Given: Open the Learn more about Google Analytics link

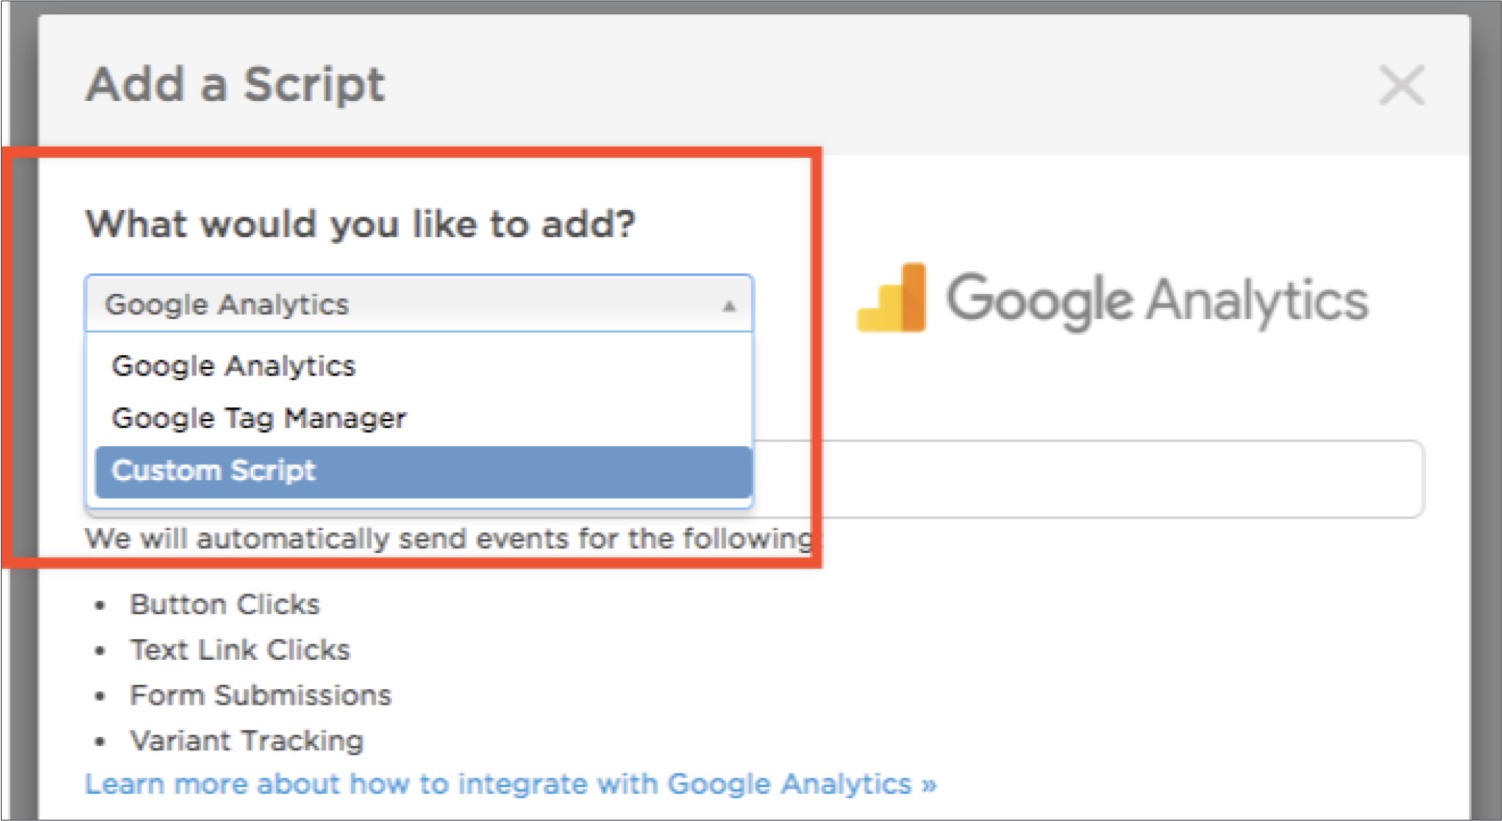Looking at the screenshot, I should coord(511,784).
